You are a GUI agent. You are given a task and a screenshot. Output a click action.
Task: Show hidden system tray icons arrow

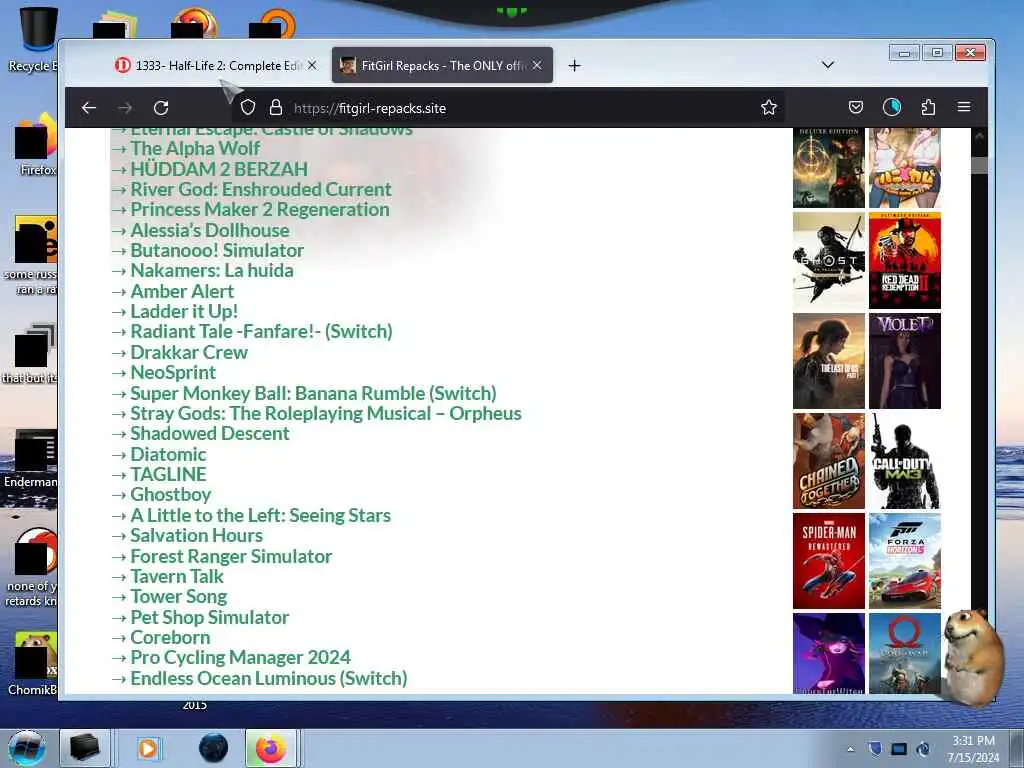[x=850, y=749]
